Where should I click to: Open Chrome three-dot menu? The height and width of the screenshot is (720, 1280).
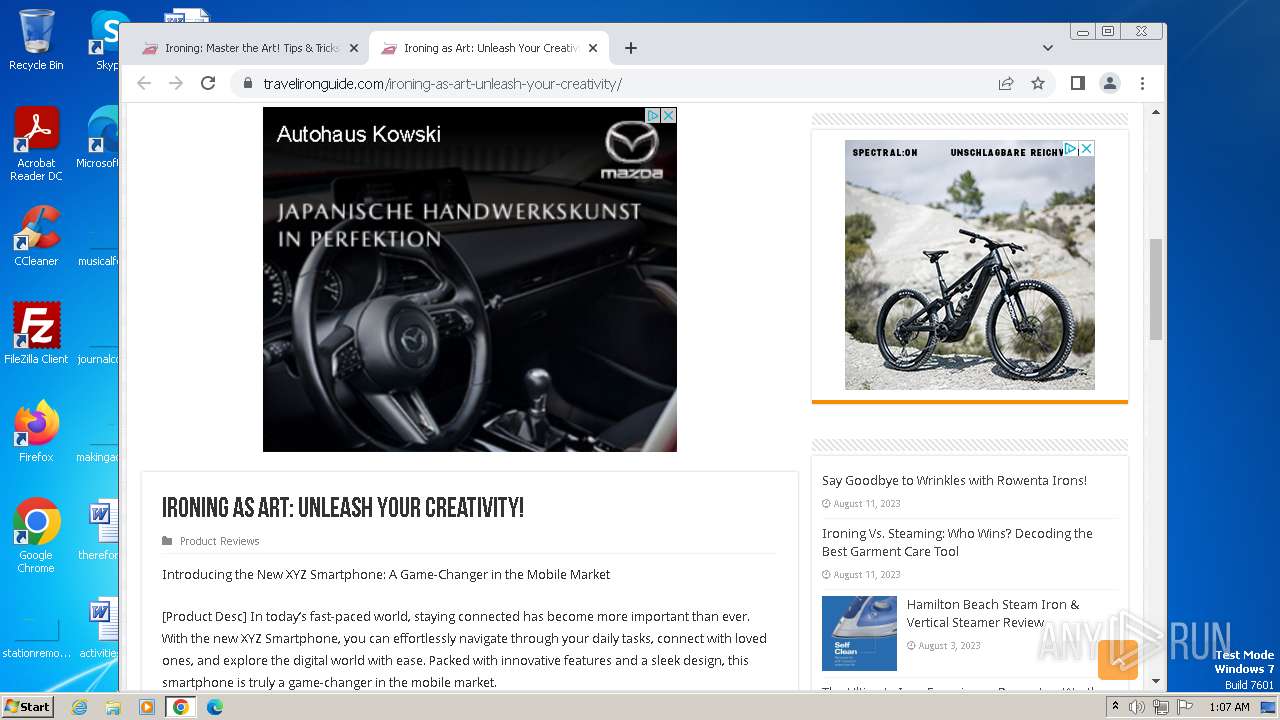(1142, 83)
